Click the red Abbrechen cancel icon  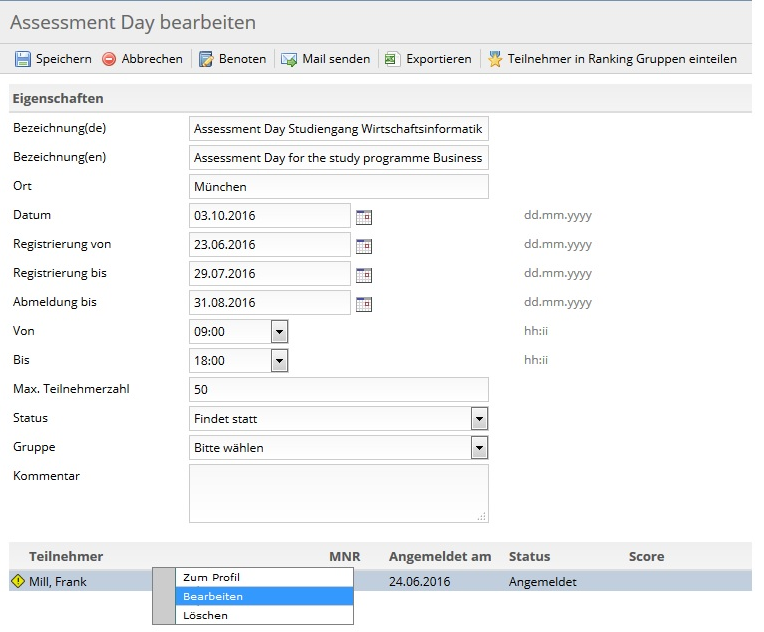coord(109,59)
